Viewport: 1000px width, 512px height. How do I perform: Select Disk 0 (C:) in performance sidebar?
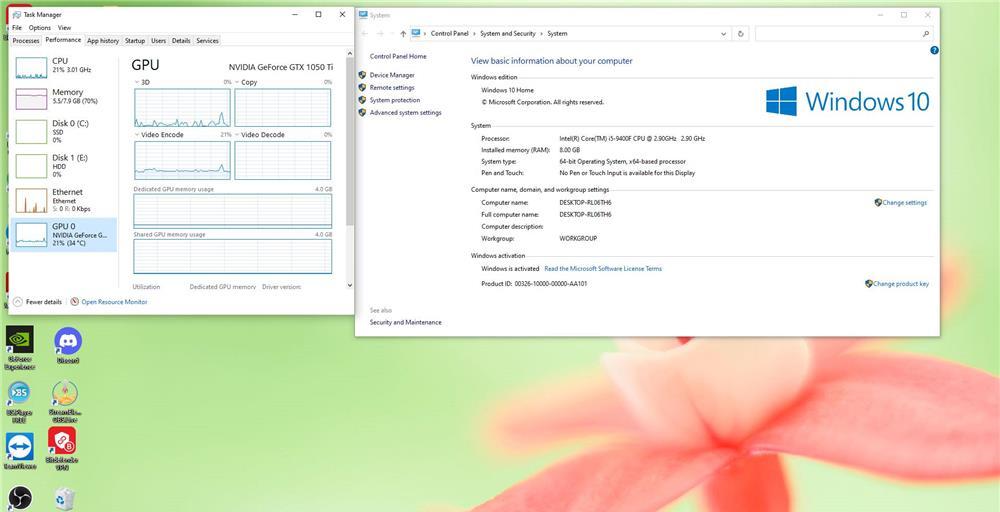pyautogui.click(x=64, y=131)
